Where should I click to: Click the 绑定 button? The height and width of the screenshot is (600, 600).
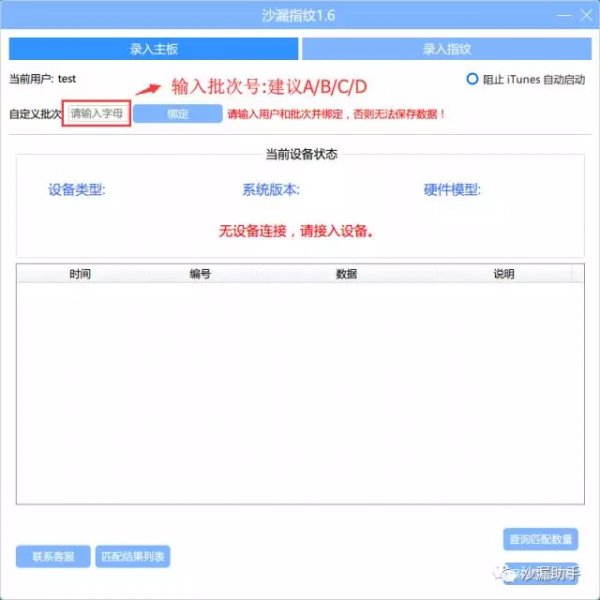(178, 114)
